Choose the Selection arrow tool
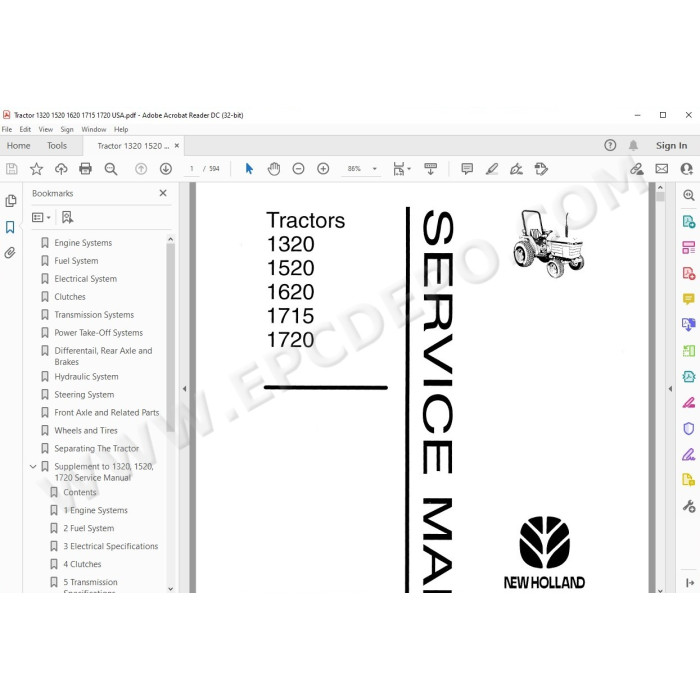Image resolution: width=700 pixels, height=700 pixels. pos(249,169)
